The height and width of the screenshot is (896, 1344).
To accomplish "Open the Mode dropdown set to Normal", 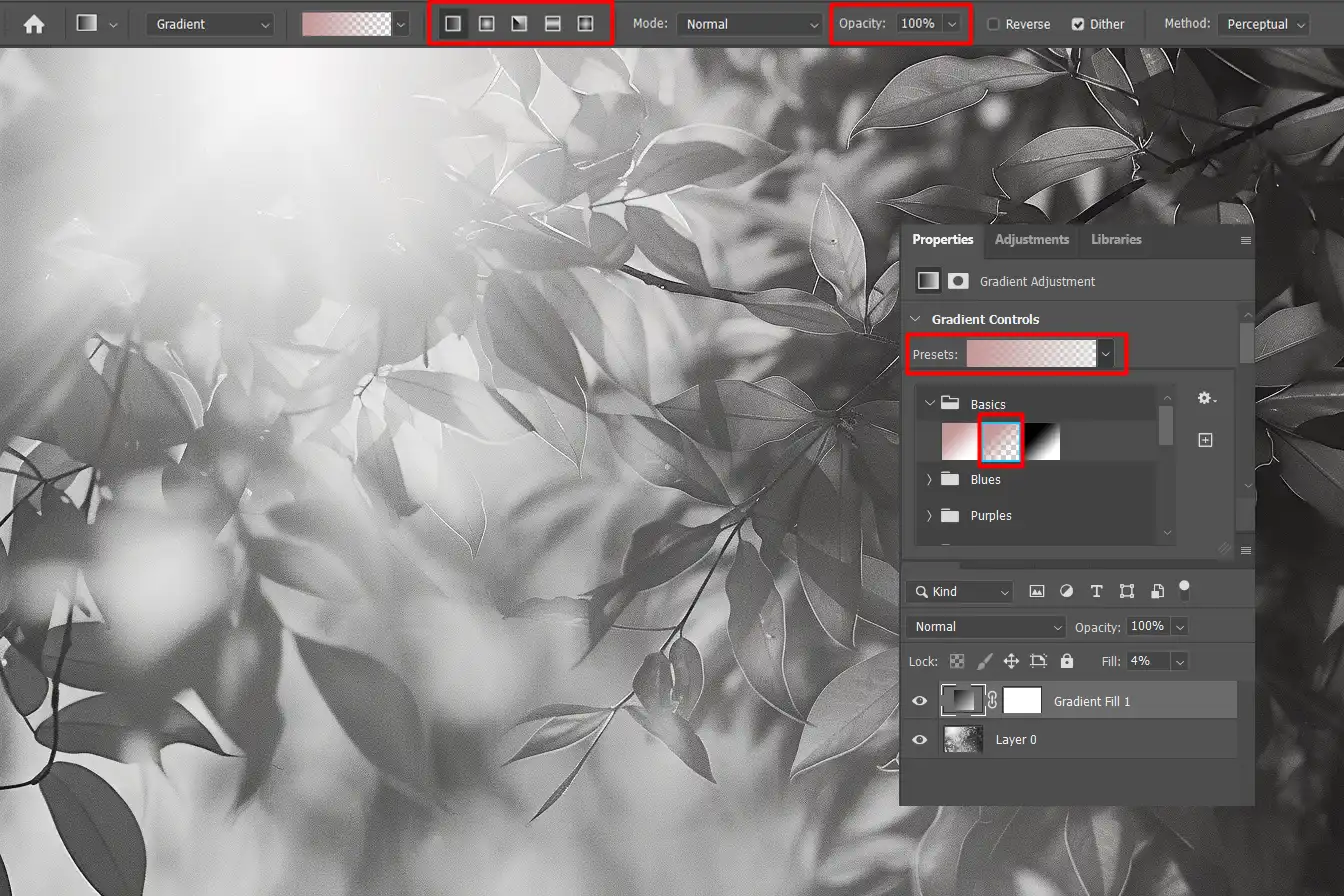I will point(749,24).
